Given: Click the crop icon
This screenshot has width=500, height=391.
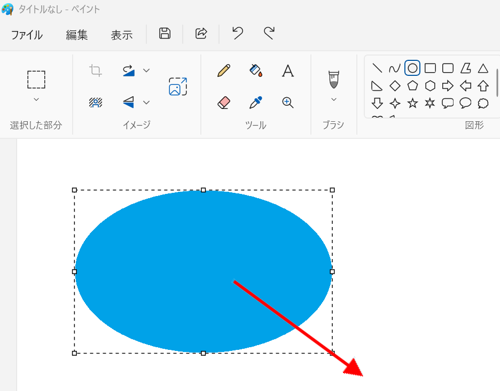Looking at the screenshot, I should 95,71.
